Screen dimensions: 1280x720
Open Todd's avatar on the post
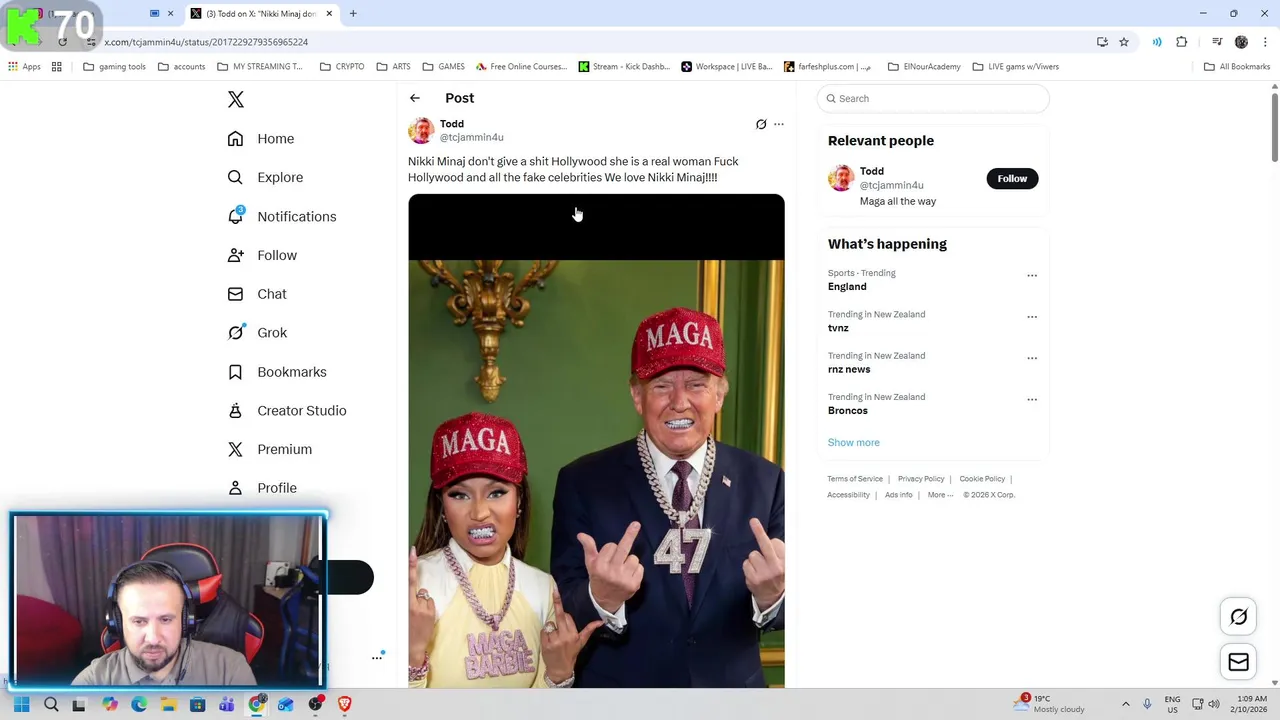(421, 130)
